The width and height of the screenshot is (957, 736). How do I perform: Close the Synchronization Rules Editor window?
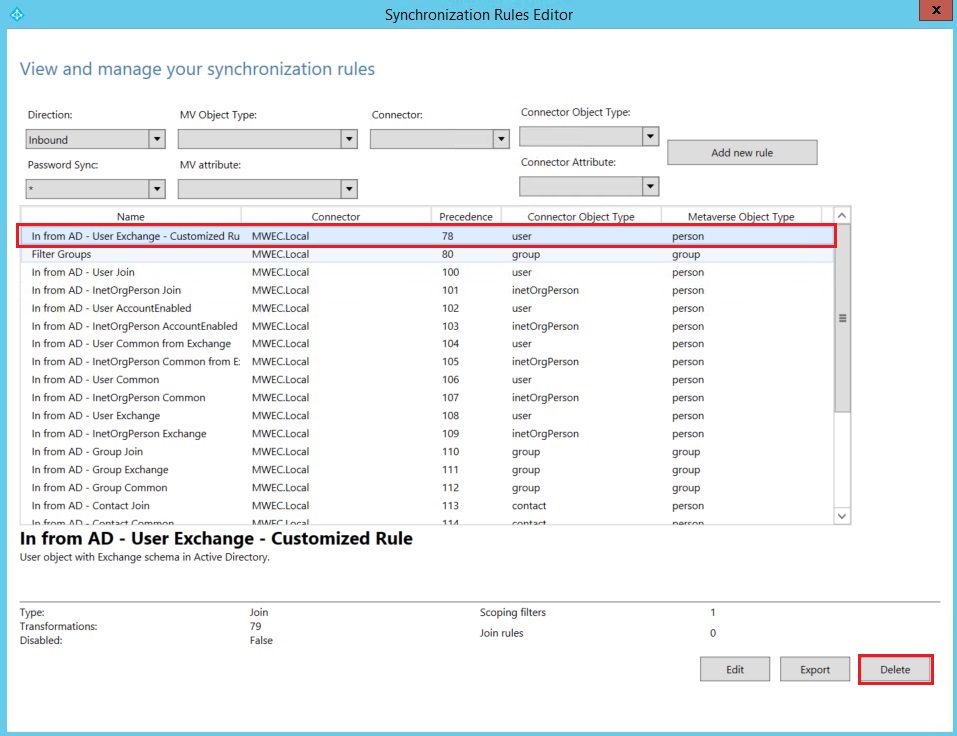pos(934,11)
